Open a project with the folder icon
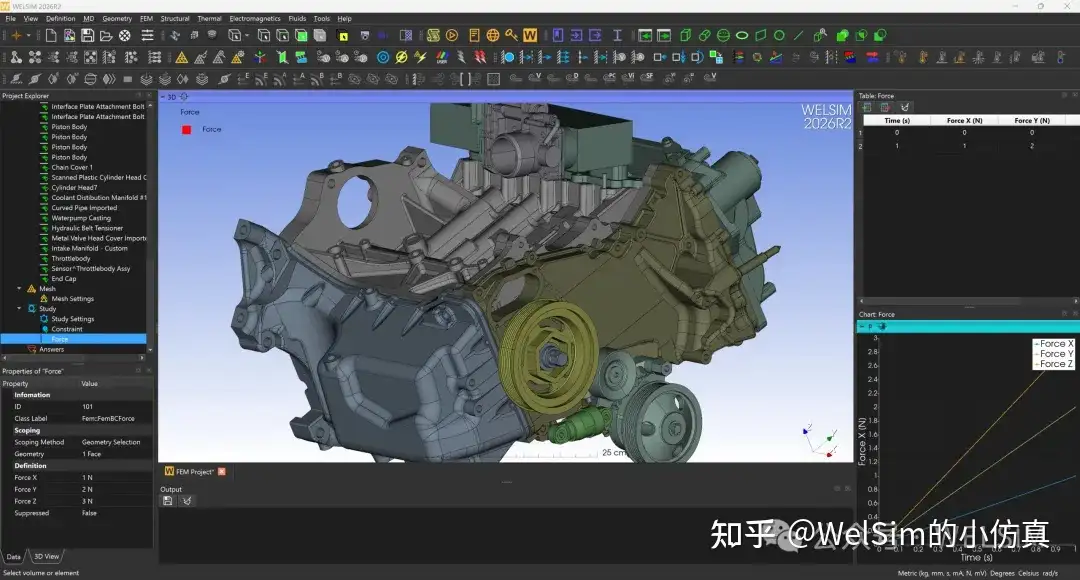1080x580 pixels. coord(106,36)
